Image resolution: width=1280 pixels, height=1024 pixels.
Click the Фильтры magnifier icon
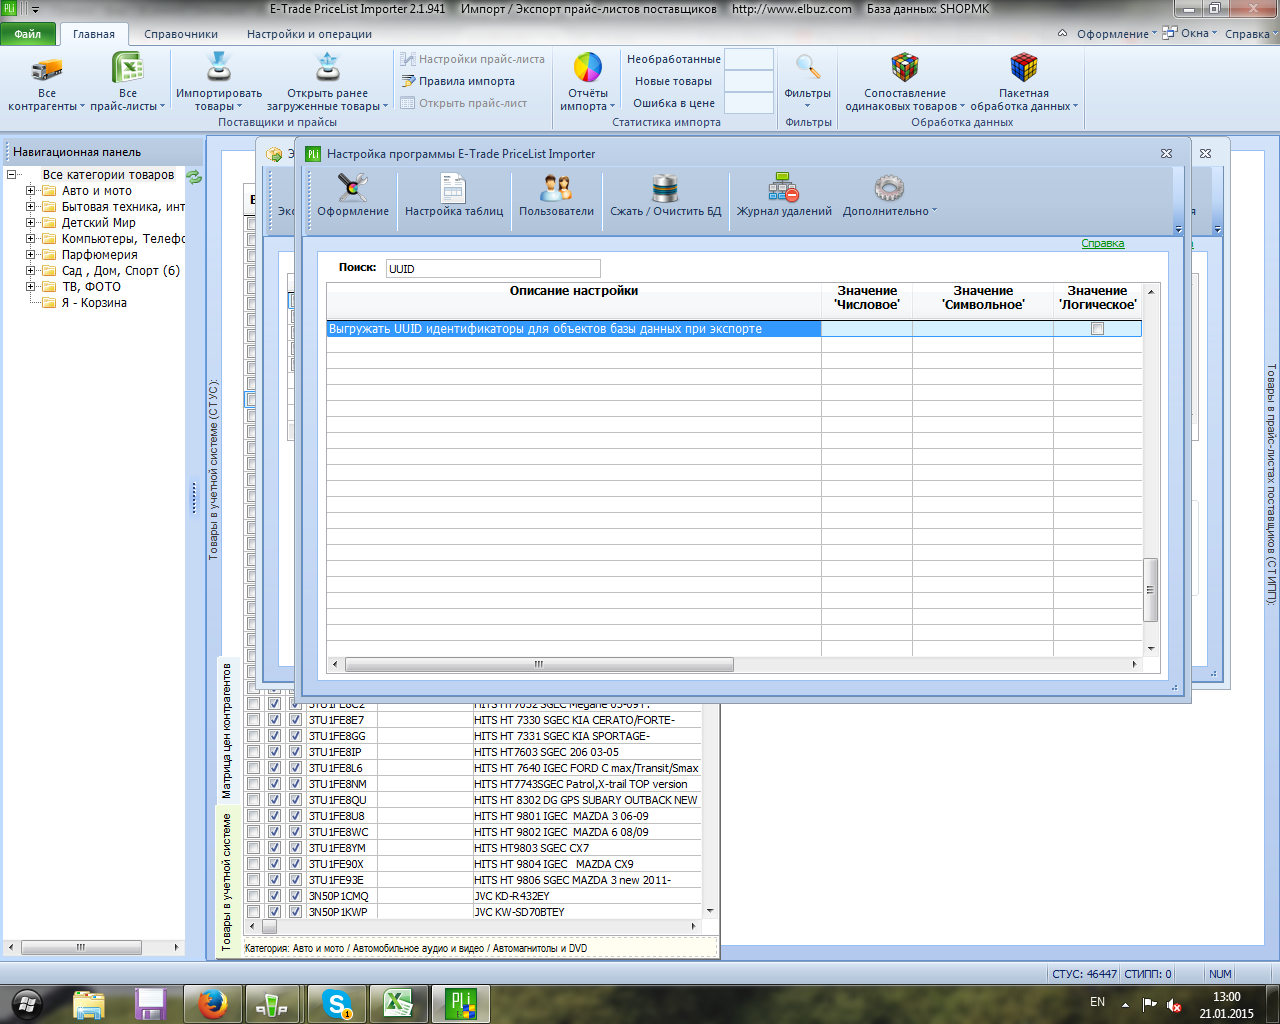click(x=808, y=68)
